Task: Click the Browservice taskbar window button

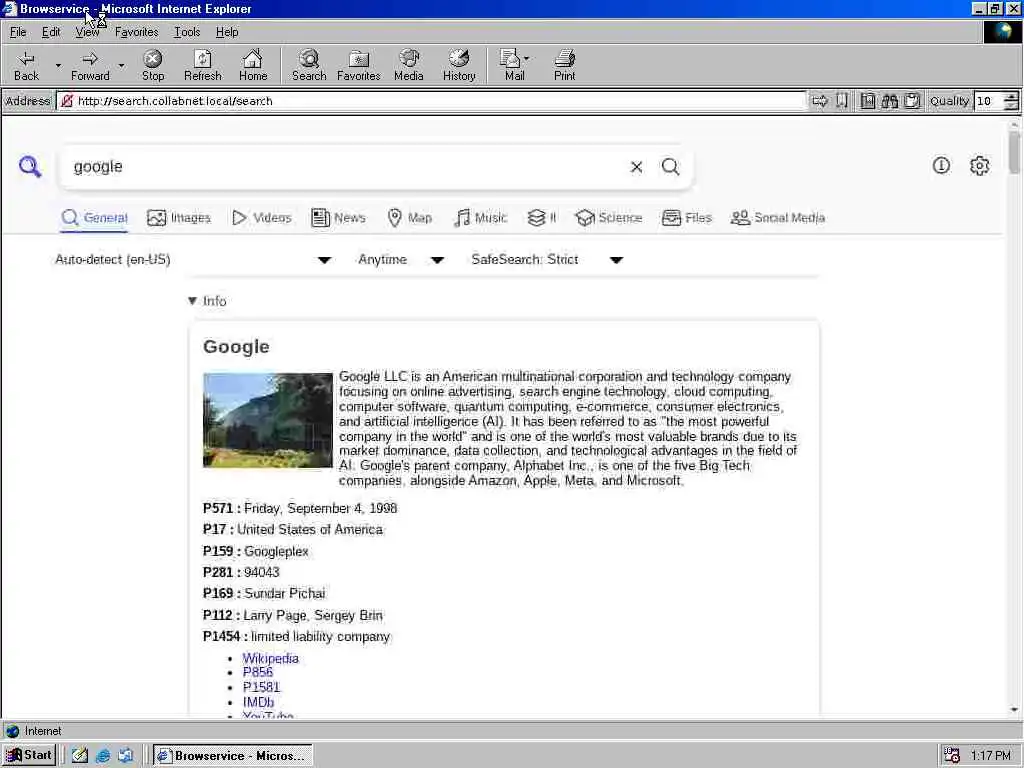Action: click(233, 756)
